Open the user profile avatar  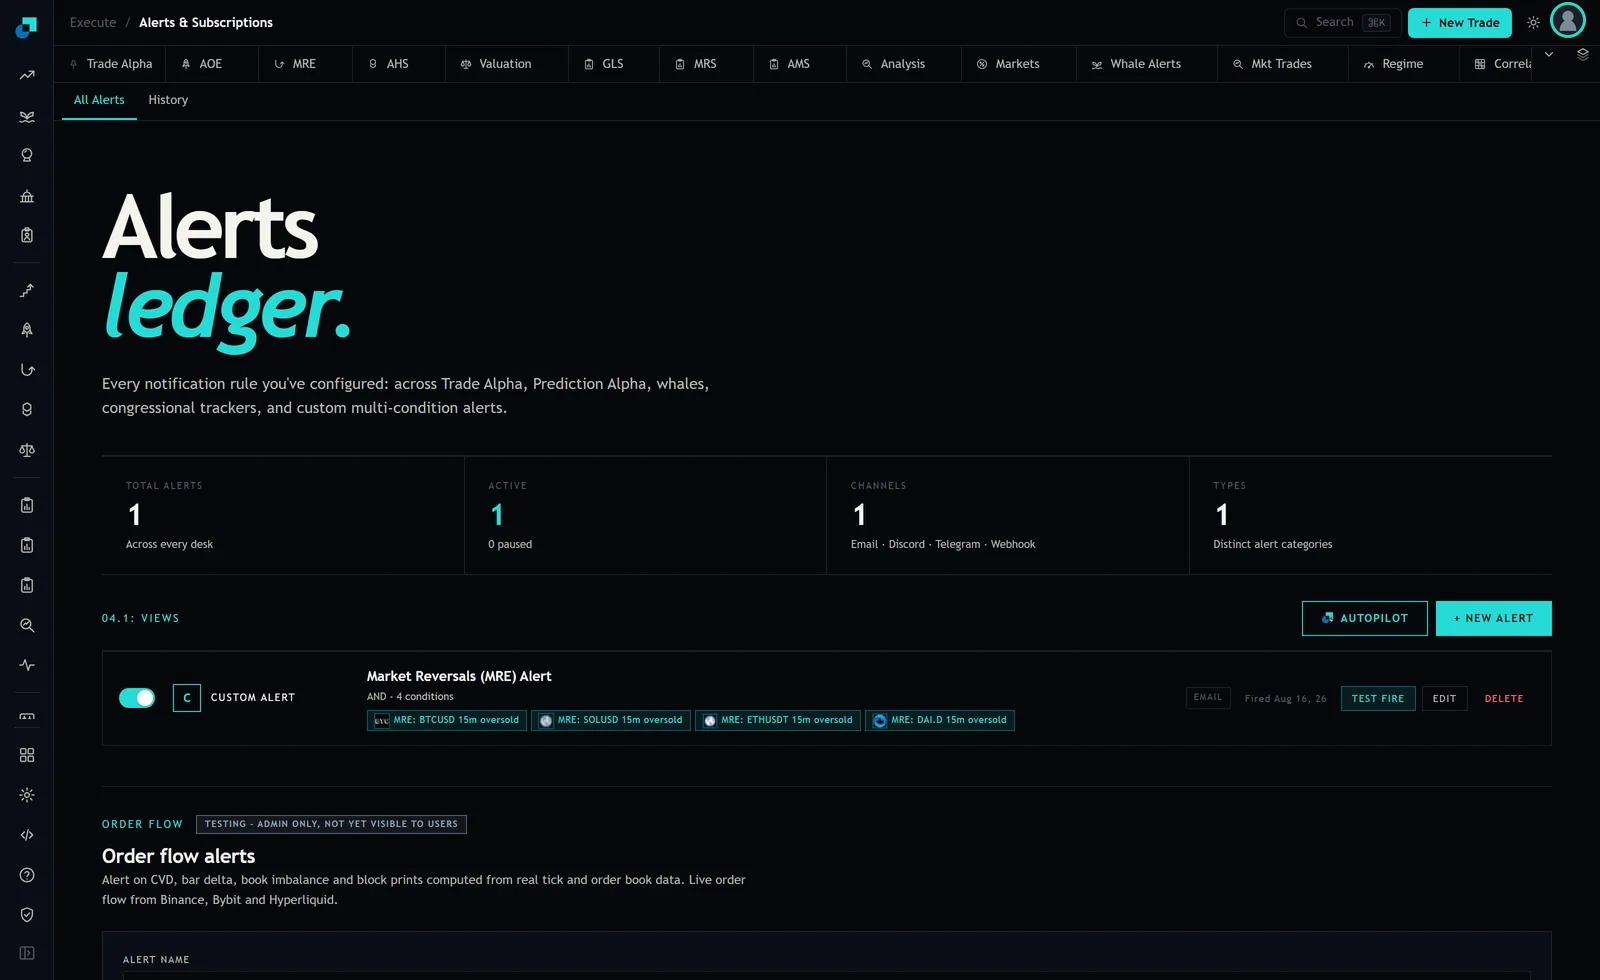[x=1568, y=20]
